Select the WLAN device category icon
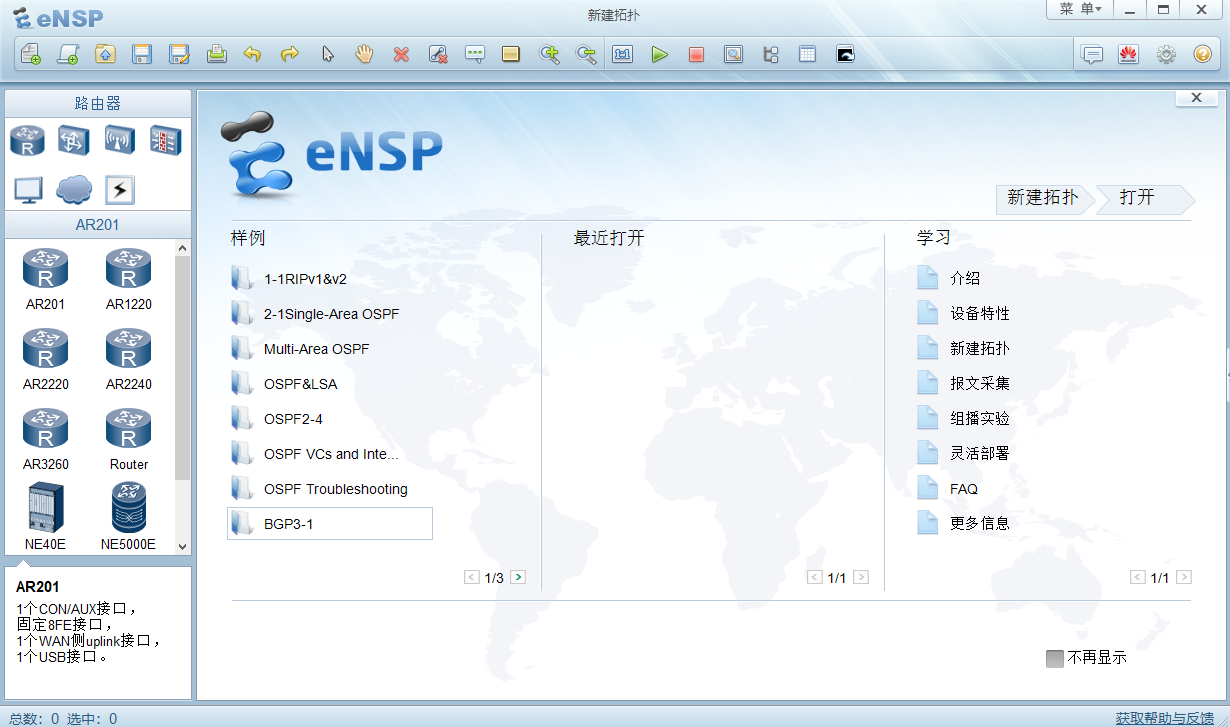Viewport: 1230px width, 727px height. [x=120, y=141]
